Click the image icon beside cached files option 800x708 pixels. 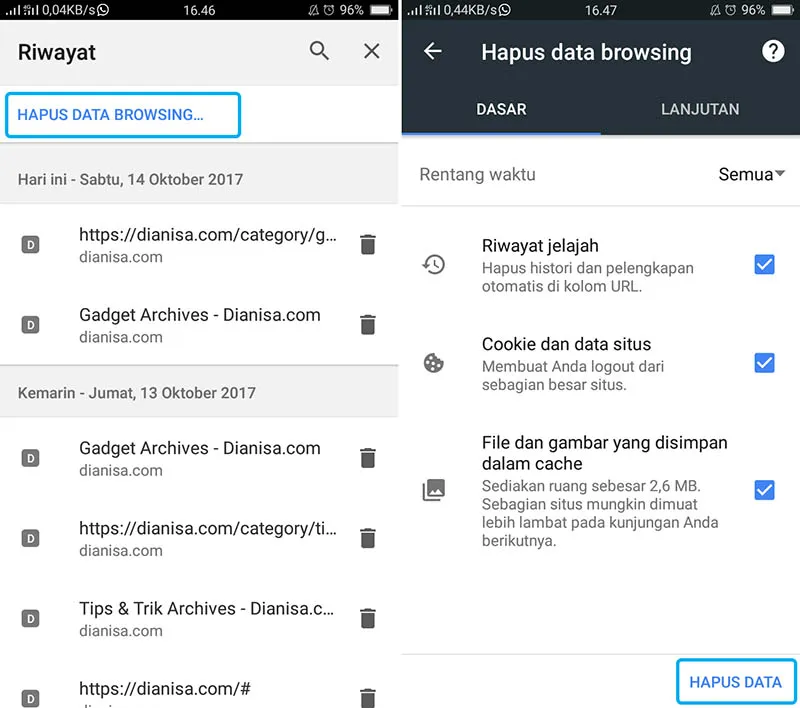[x=433, y=490]
